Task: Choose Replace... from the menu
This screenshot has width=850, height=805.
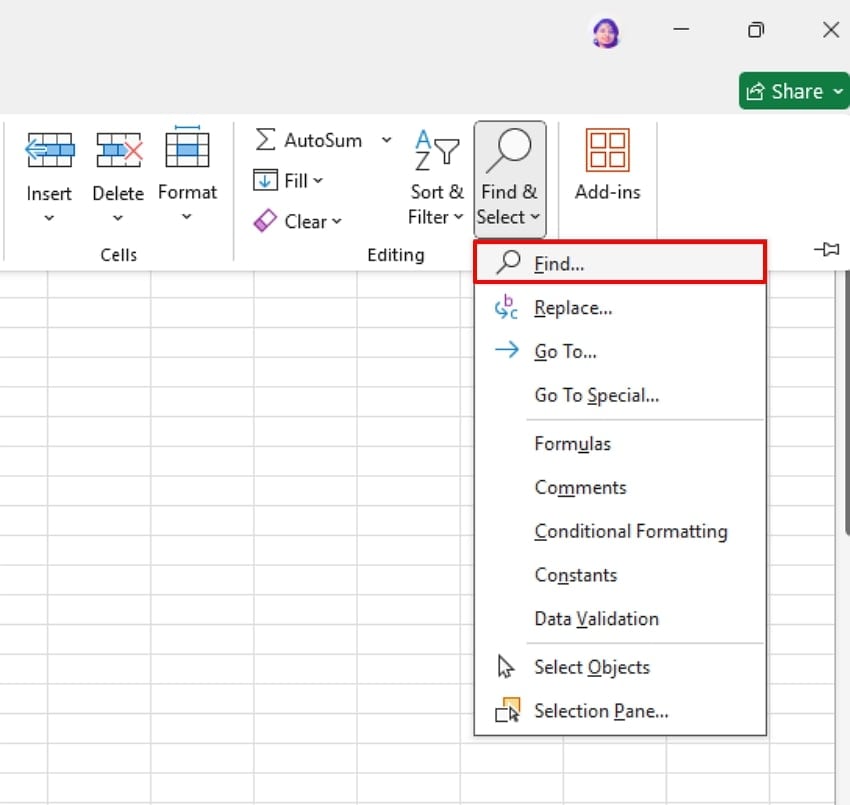Action: [x=620, y=308]
